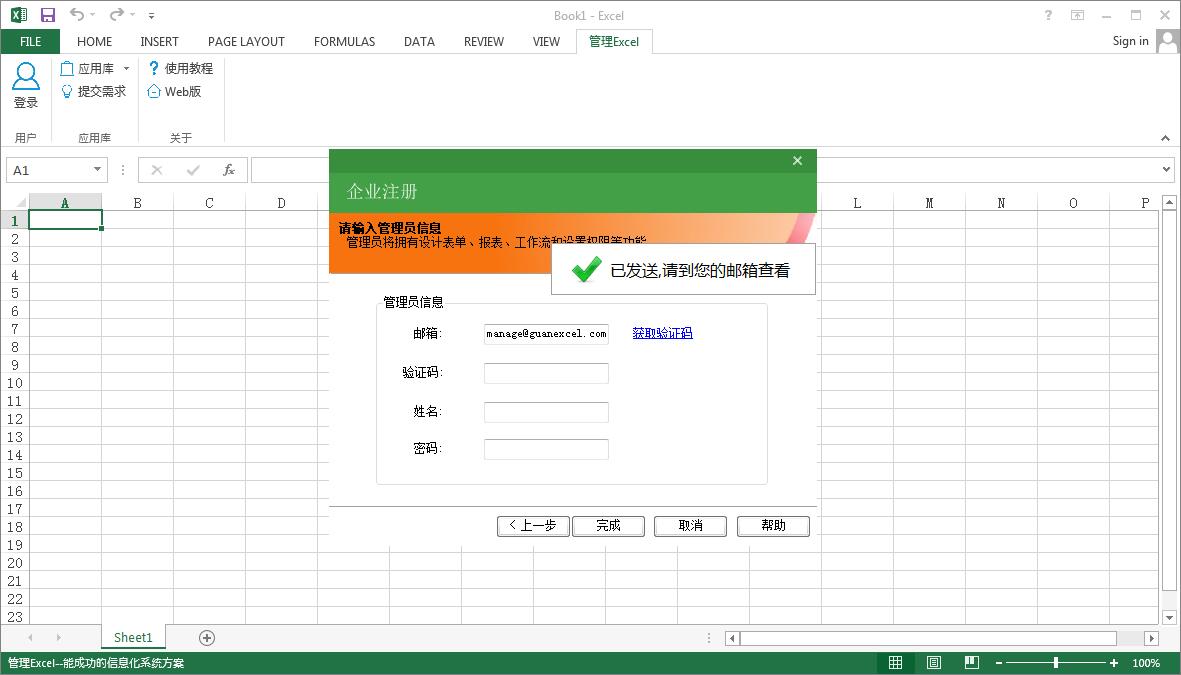Collapse the ribbon using the chevron
Image resolution: width=1181 pixels, height=675 pixels.
pos(1165,138)
